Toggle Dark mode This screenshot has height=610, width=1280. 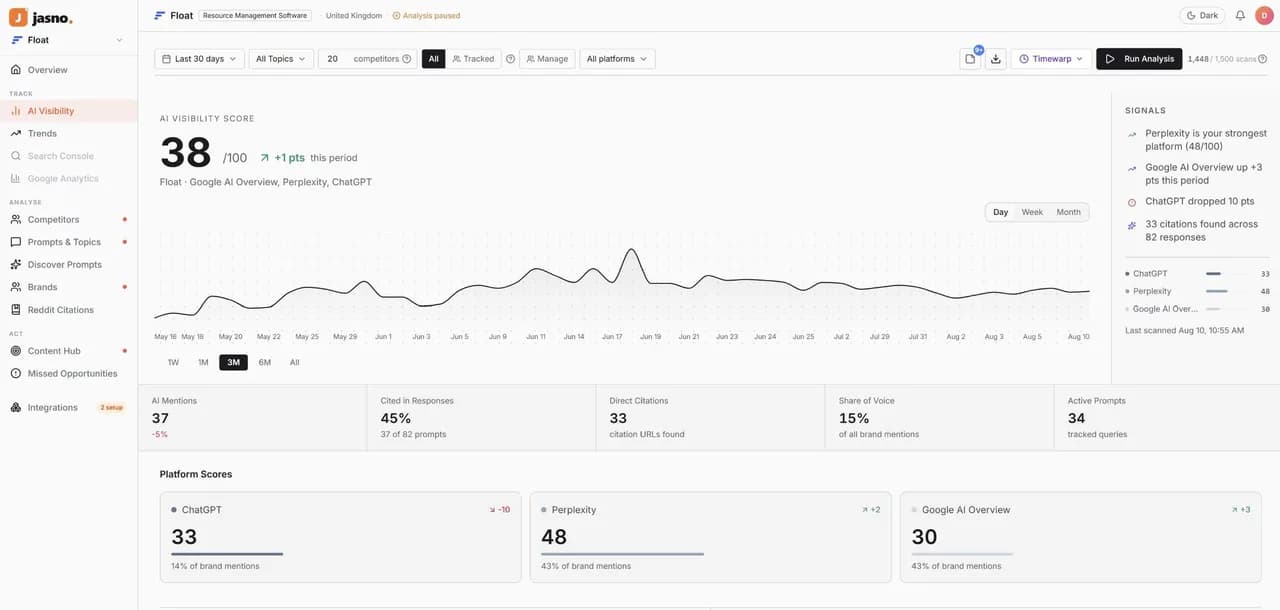[1202, 15]
